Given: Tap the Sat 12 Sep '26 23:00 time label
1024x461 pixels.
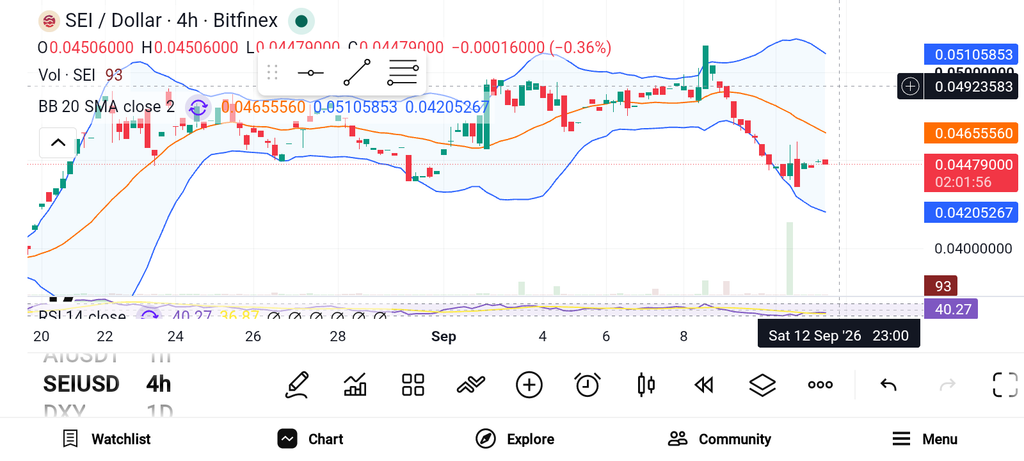Looking at the screenshot, I should (x=839, y=336).
